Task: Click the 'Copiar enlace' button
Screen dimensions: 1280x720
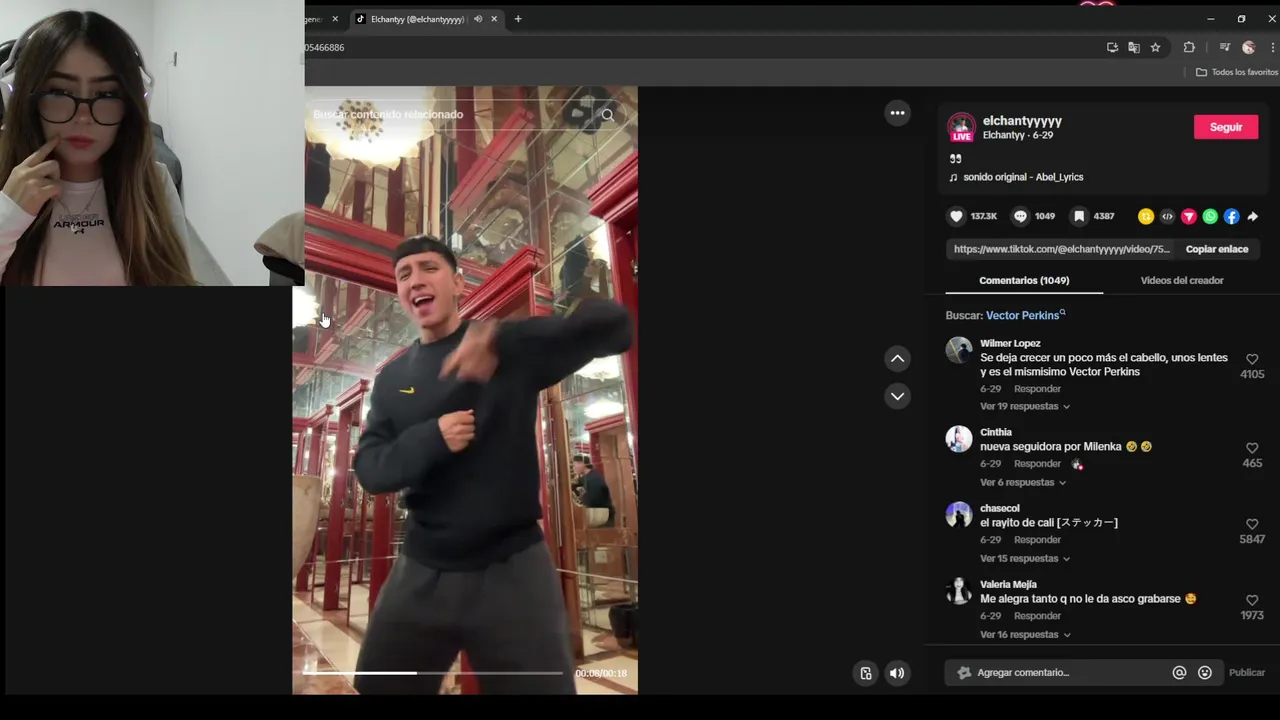Action: (x=1217, y=249)
